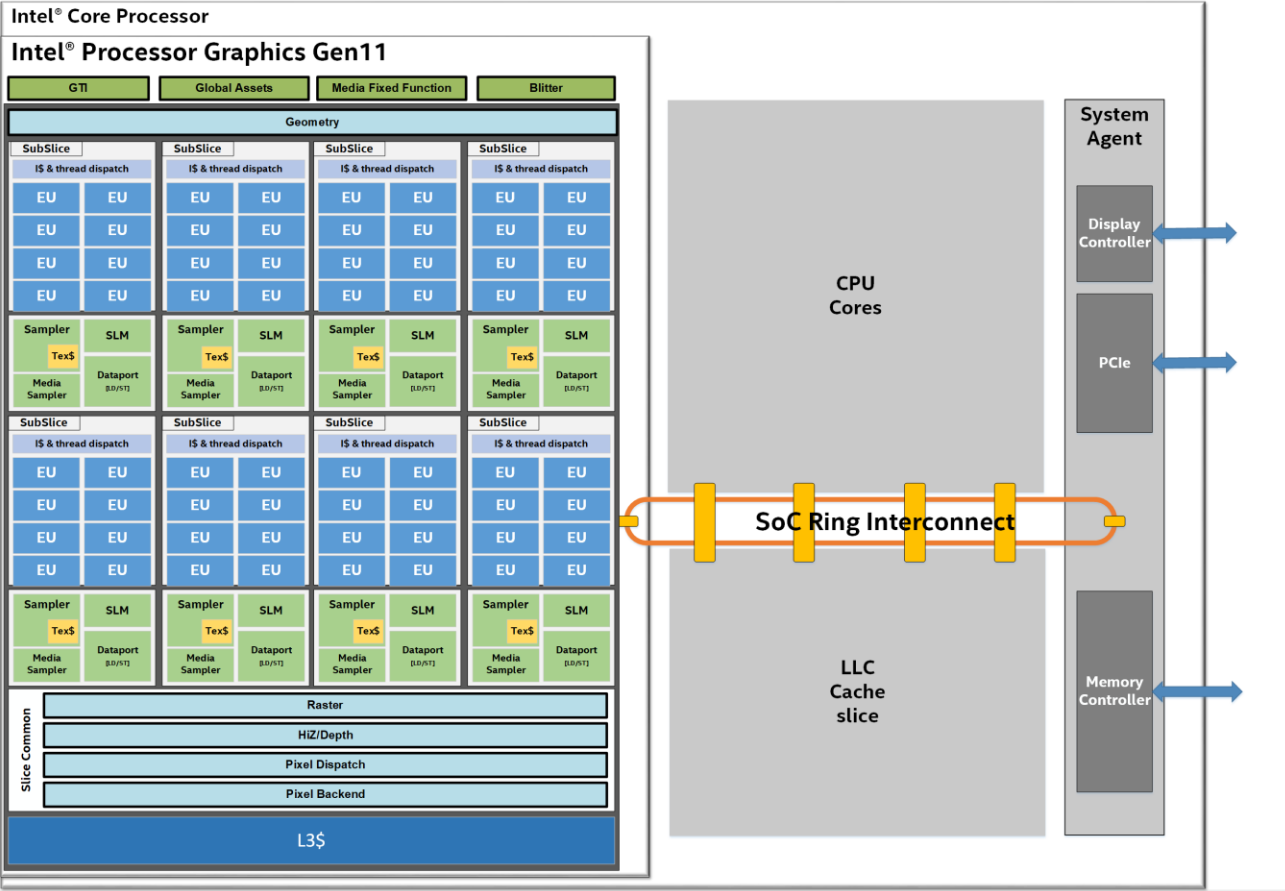Click an orange SoC Ring Interconnect node
1285x891 pixels.
[704, 521]
